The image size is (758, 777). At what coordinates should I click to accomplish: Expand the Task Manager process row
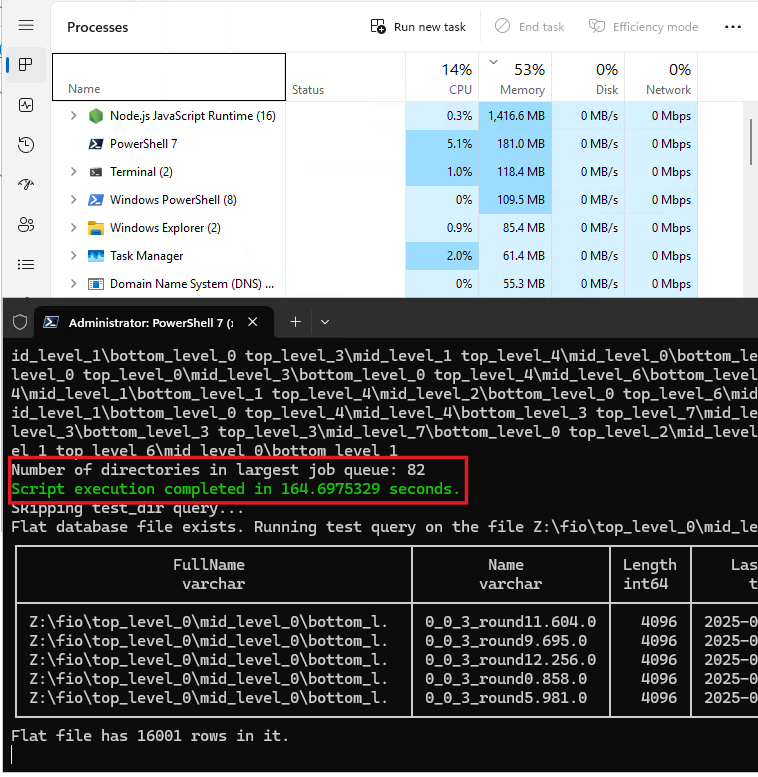pos(73,256)
